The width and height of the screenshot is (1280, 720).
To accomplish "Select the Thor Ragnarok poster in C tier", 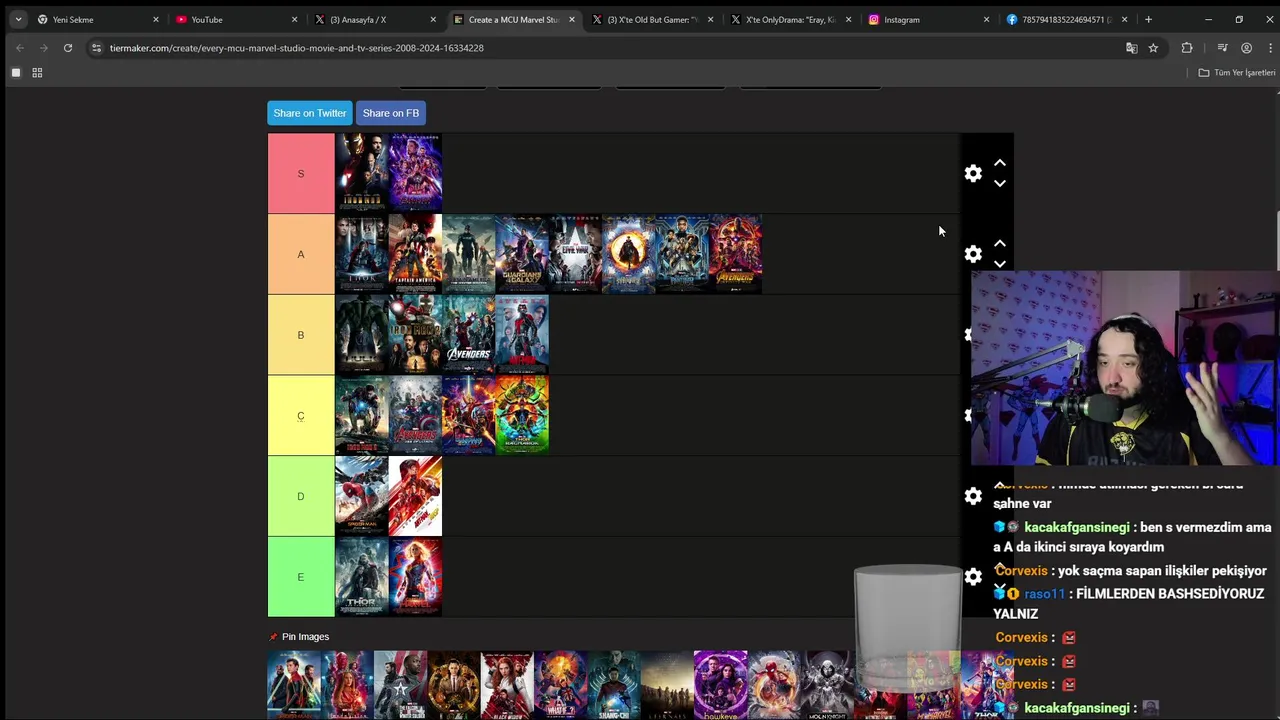I will point(522,416).
